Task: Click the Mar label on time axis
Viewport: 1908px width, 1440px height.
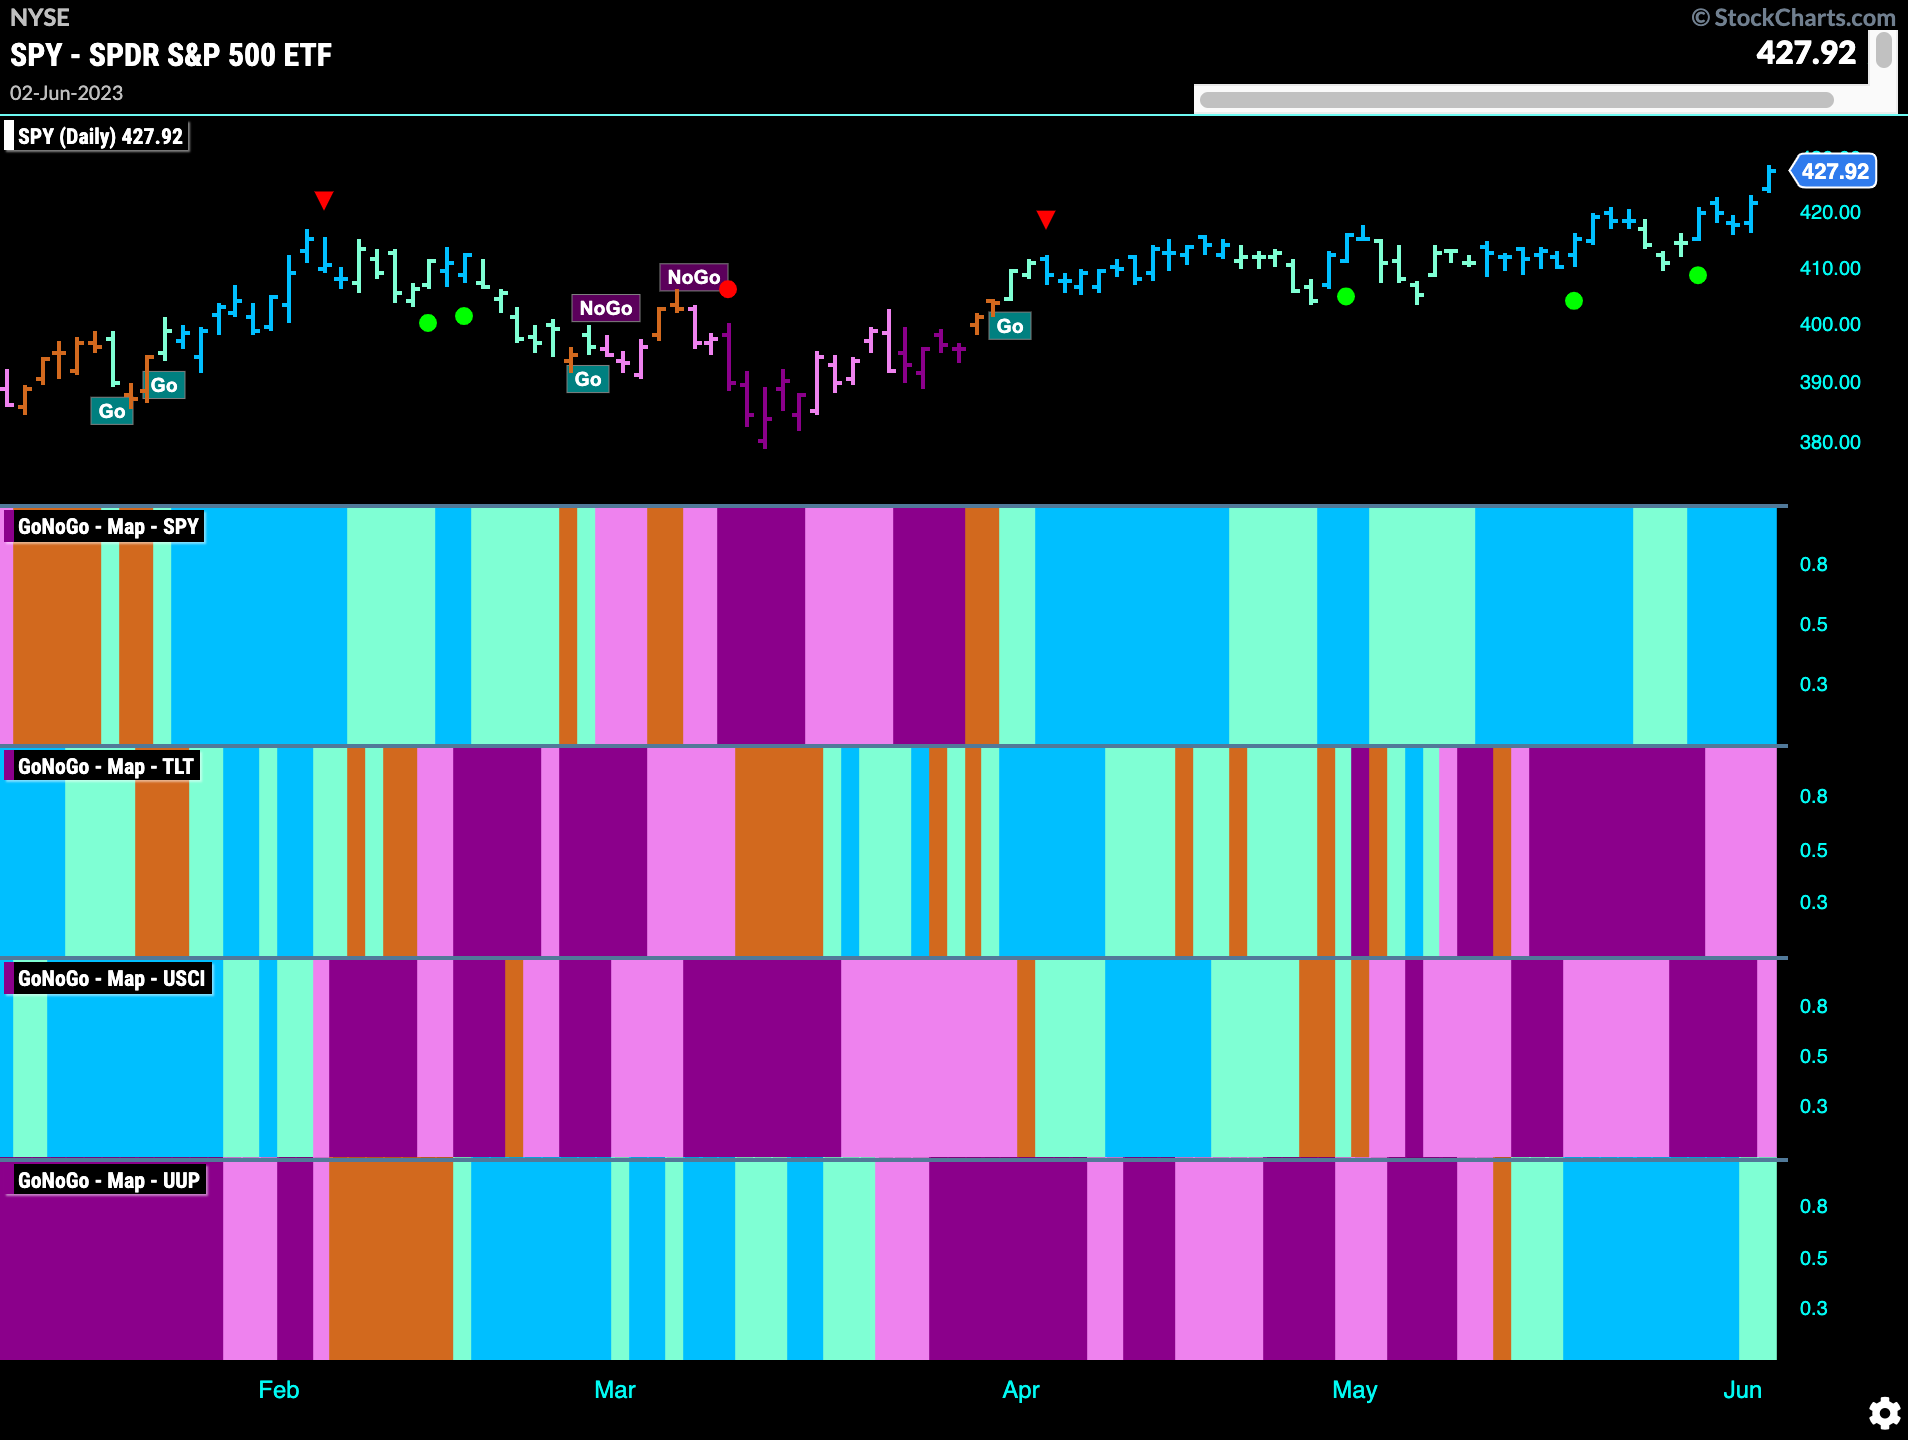Action: click(x=615, y=1390)
